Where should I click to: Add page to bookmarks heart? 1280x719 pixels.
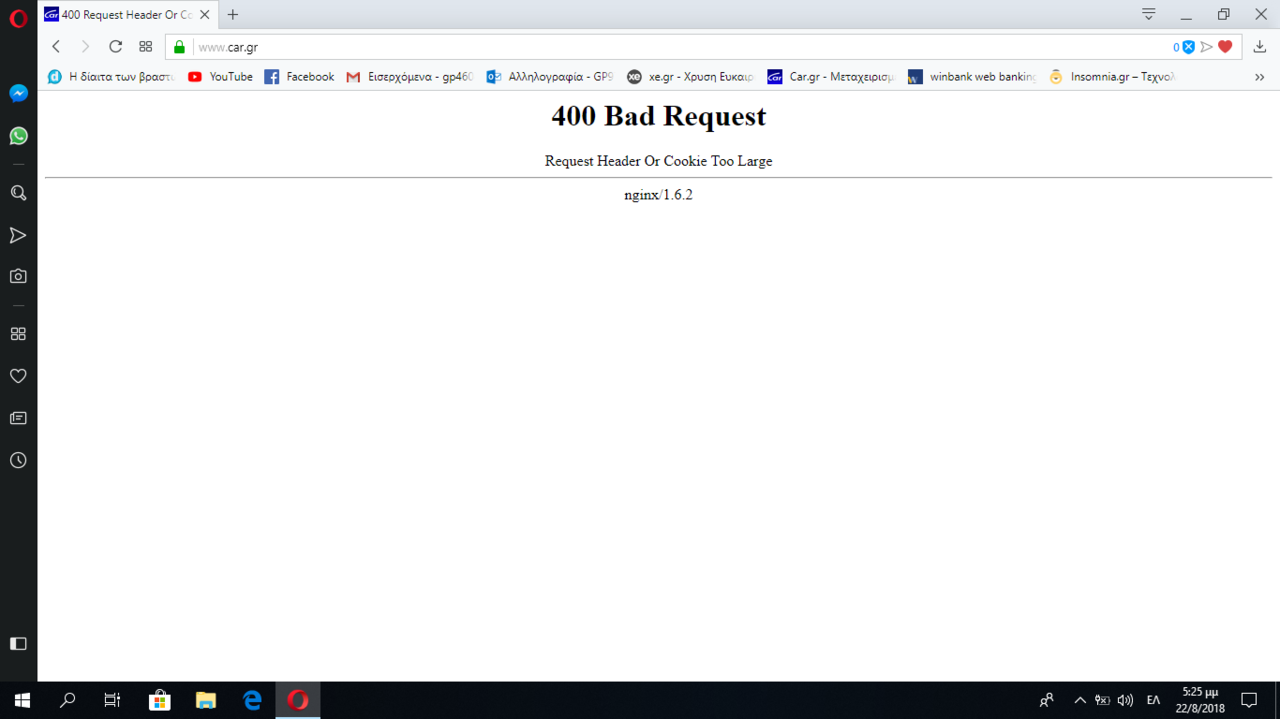click(1225, 47)
